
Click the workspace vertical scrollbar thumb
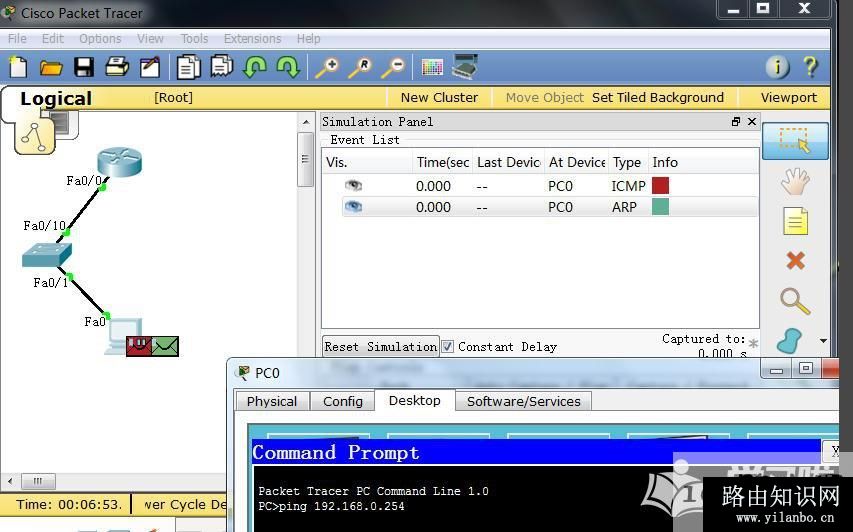[305, 159]
